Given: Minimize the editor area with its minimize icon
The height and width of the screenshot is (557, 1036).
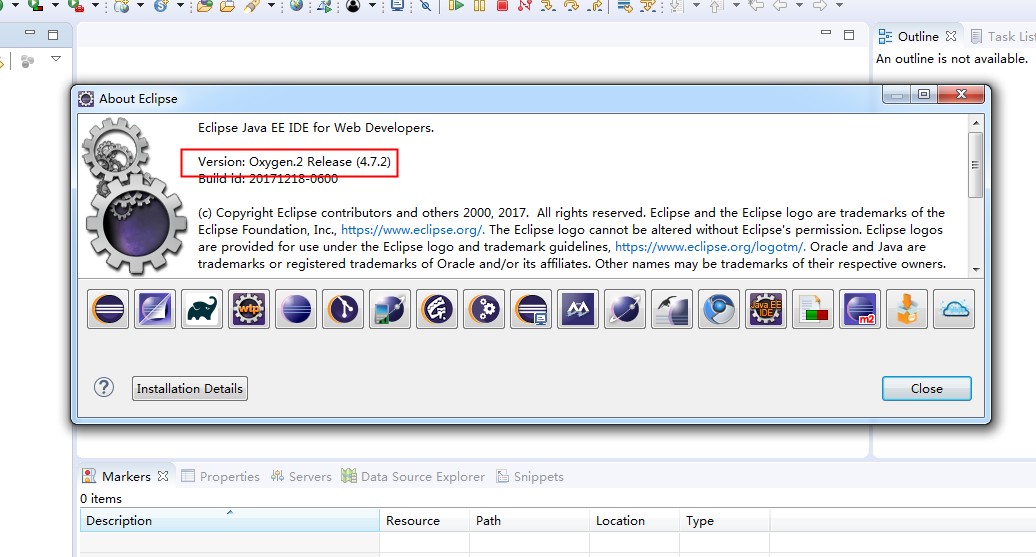Looking at the screenshot, I should pyautogui.click(x=826, y=32).
